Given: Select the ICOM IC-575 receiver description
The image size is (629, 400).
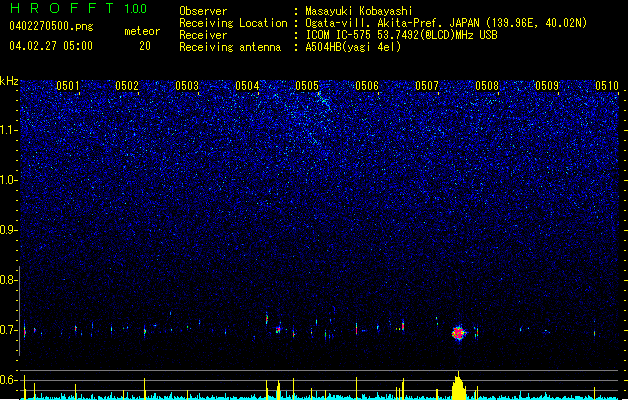Looking at the screenshot, I should 401,35.
